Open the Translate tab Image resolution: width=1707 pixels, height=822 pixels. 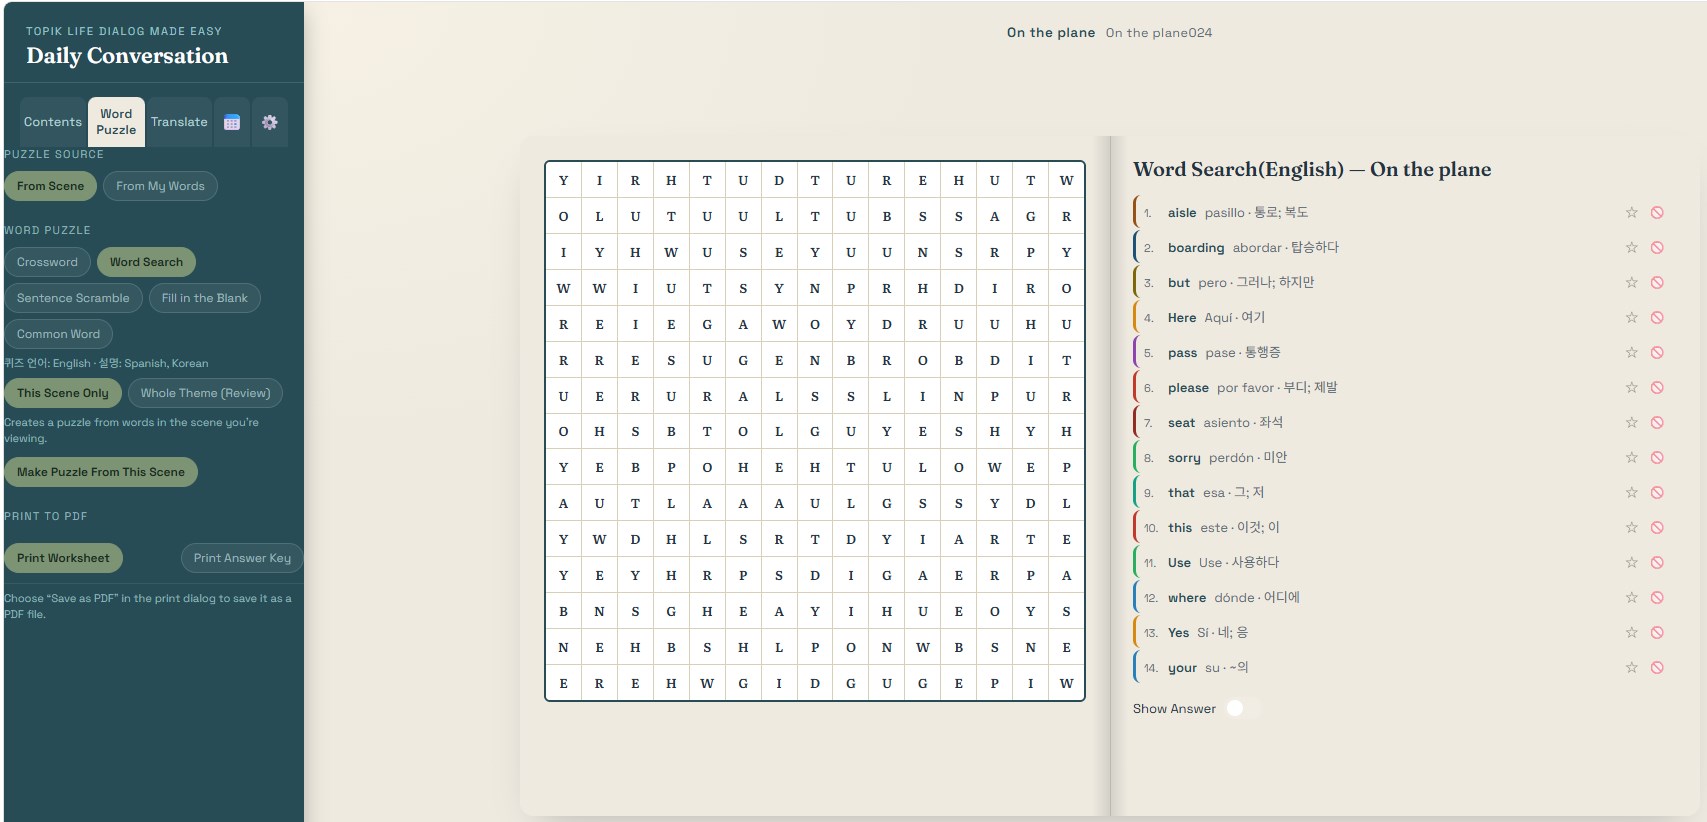[x=179, y=122]
